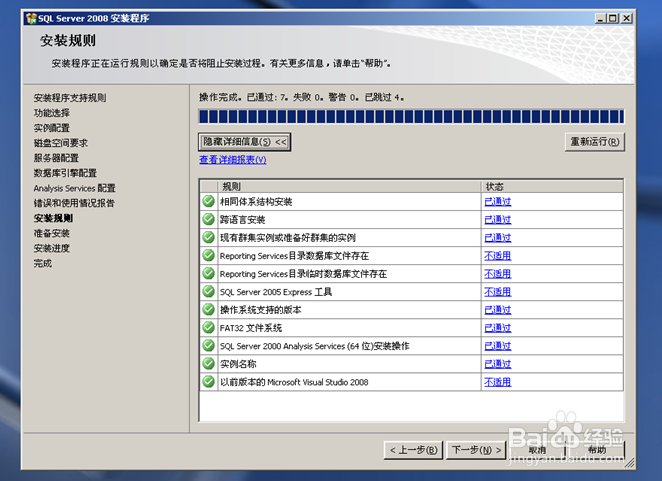Maximize the SQL Server 2008 setup window

[613, 18]
